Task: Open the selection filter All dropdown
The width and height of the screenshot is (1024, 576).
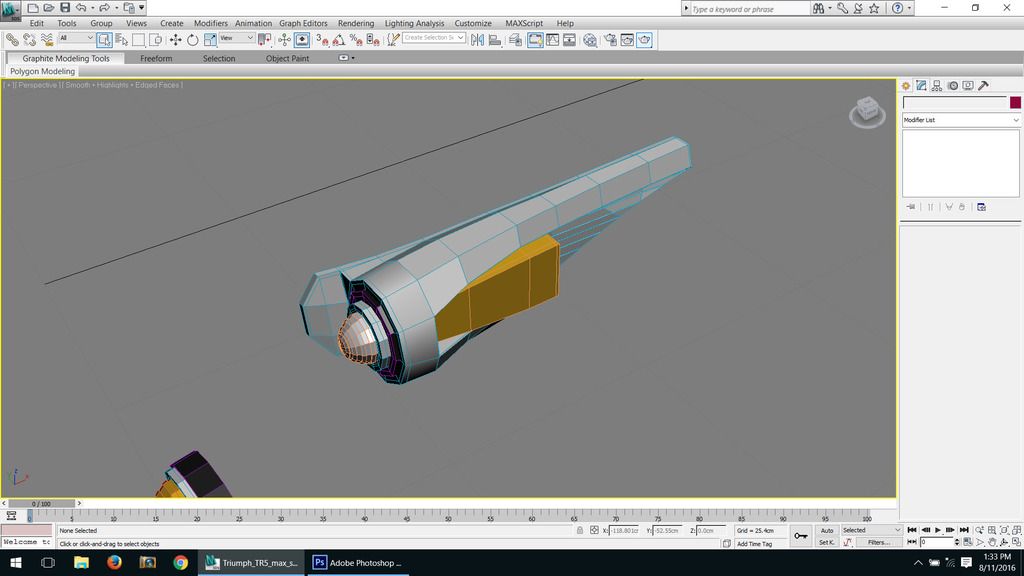Action: coord(76,38)
